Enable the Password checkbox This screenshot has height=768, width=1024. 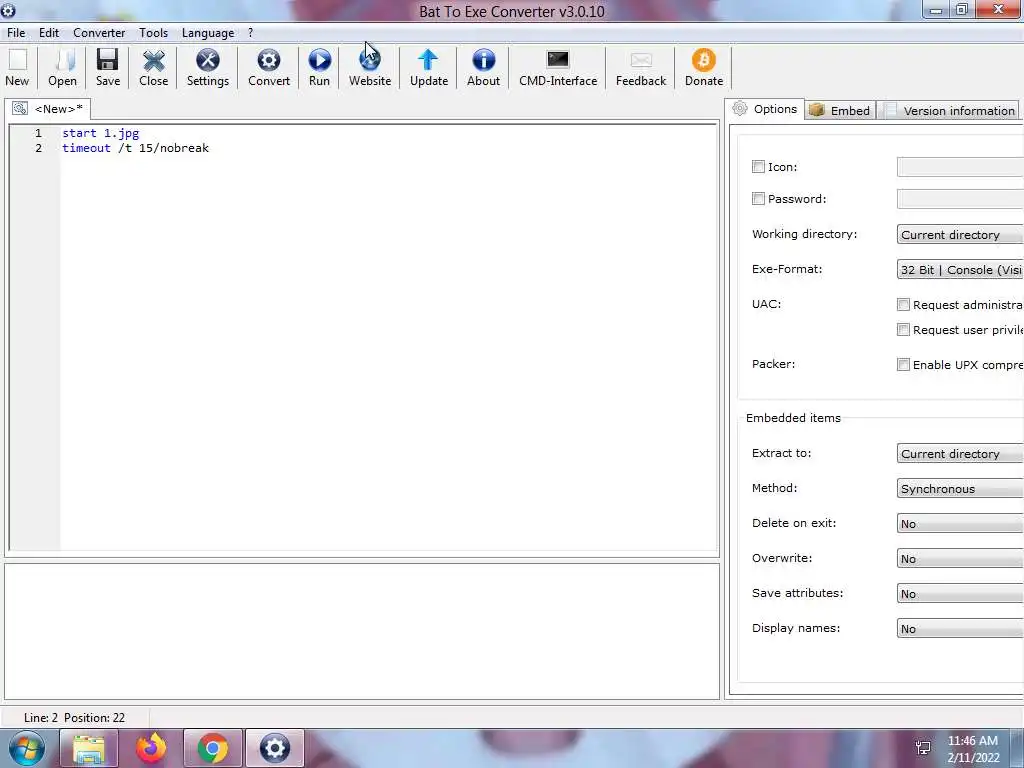coord(758,199)
